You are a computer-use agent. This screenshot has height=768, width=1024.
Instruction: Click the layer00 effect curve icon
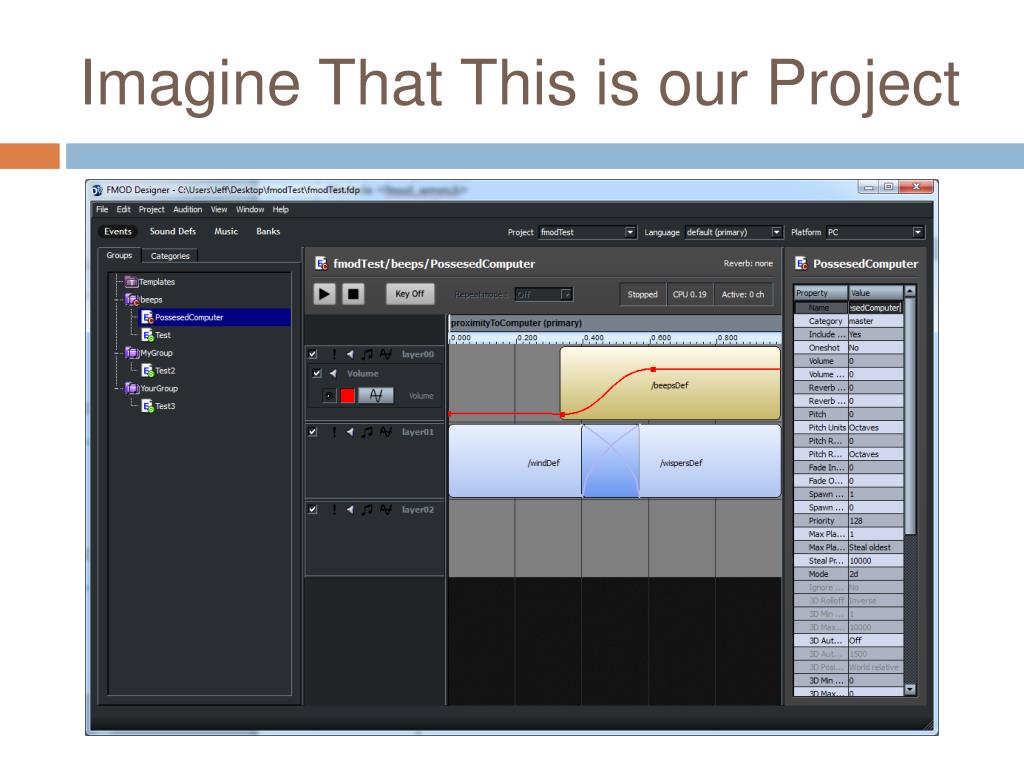(386, 354)
